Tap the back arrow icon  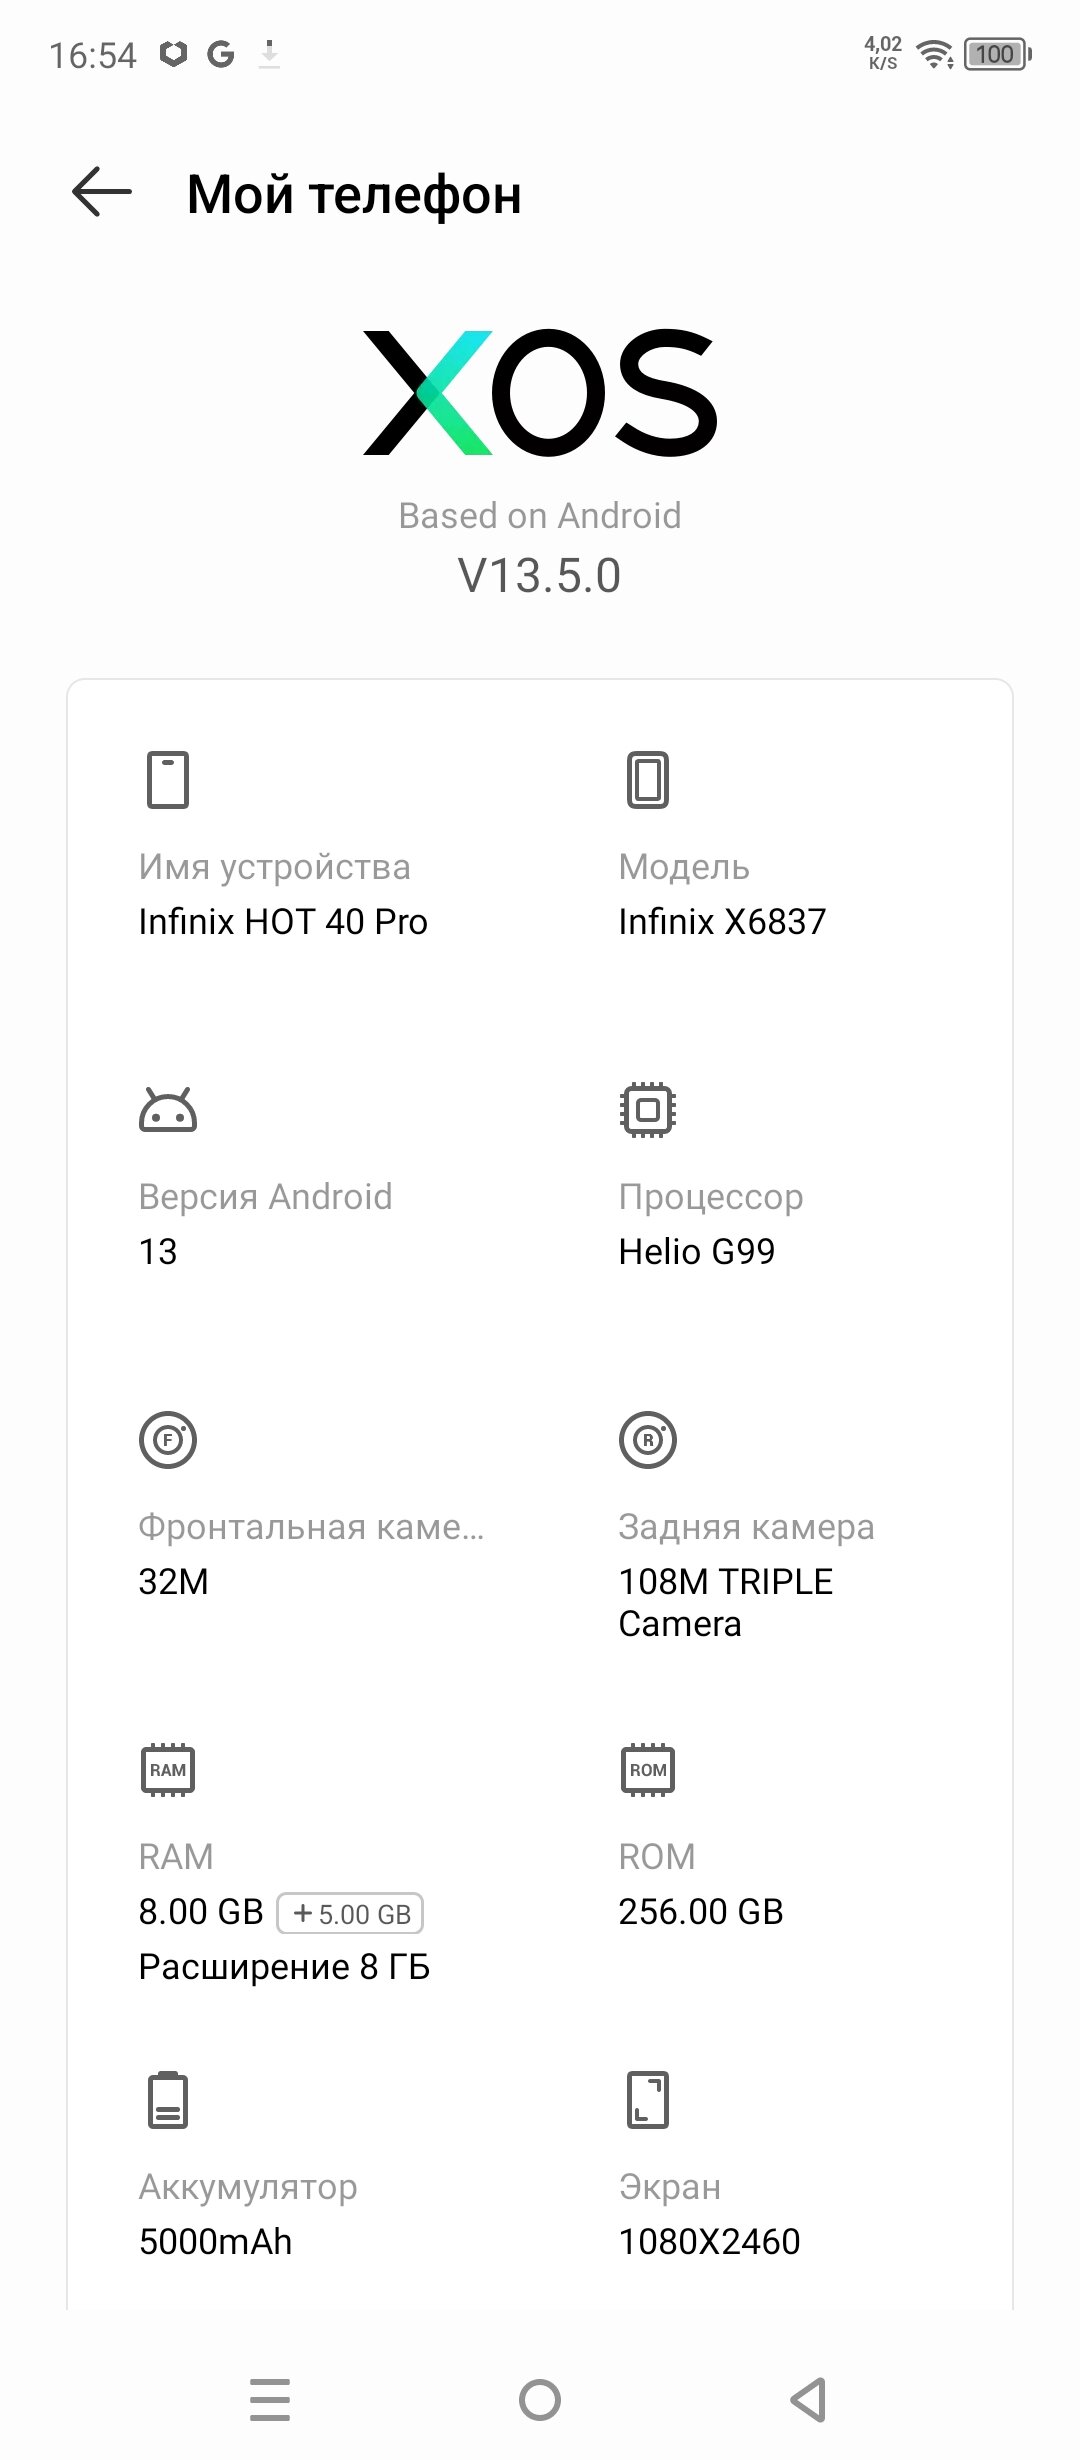click(102, 192)
